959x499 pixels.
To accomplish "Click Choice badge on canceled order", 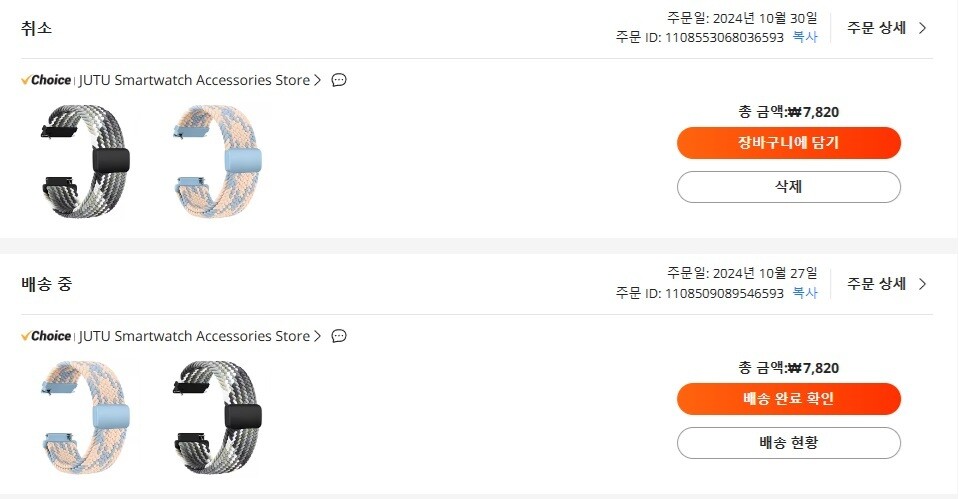I will tap(46, 80).
